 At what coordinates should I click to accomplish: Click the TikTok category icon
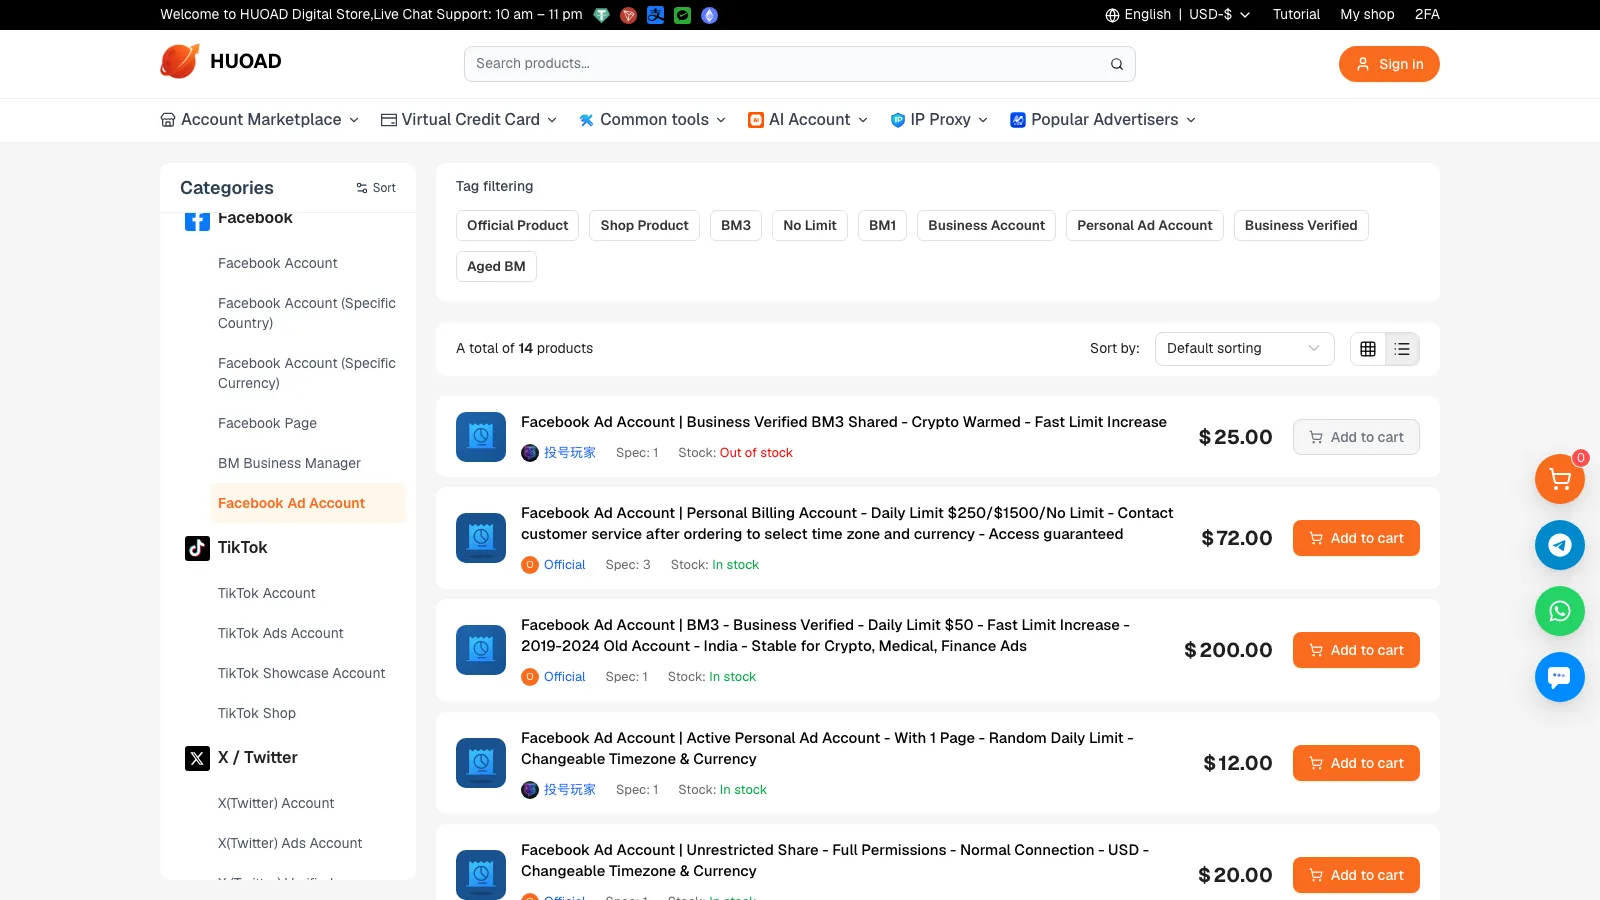click(x=197, y=548)
